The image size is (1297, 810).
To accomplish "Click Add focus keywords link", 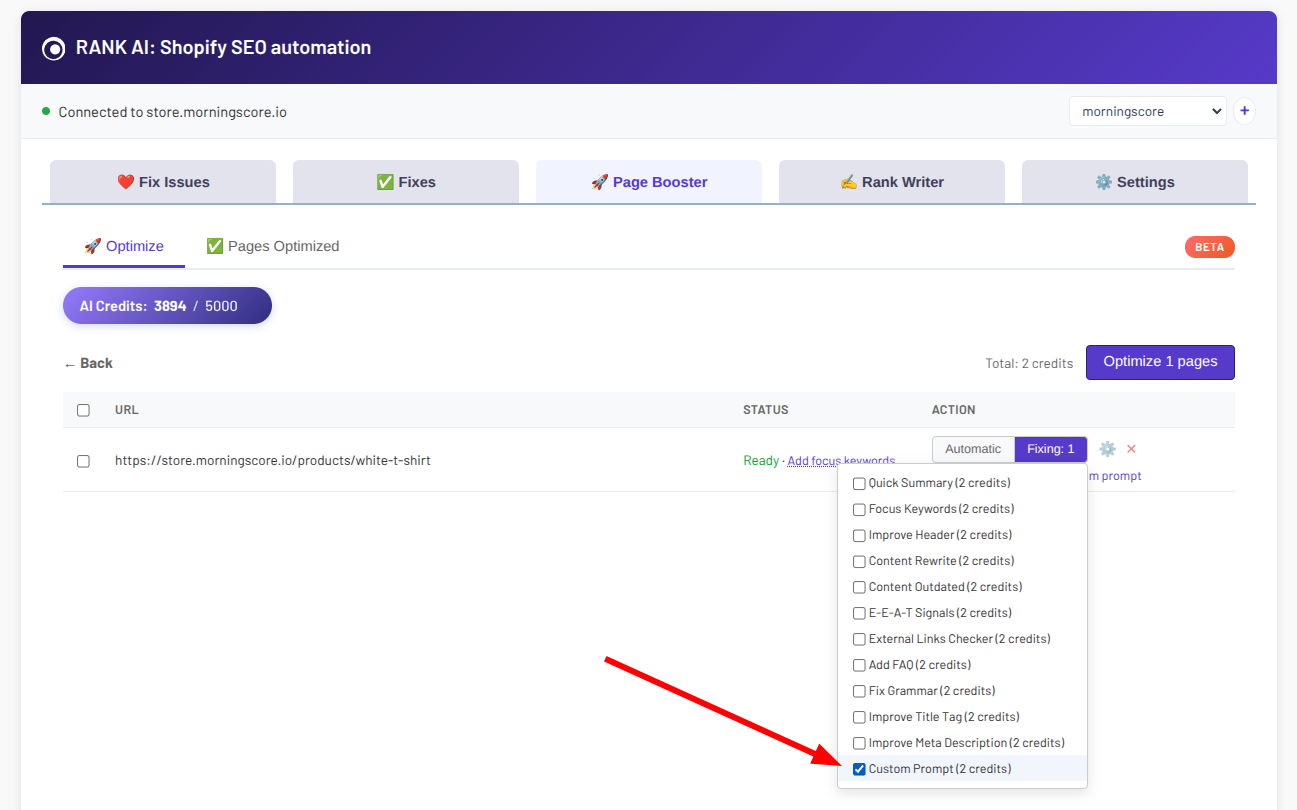I will tap(841, 461).
